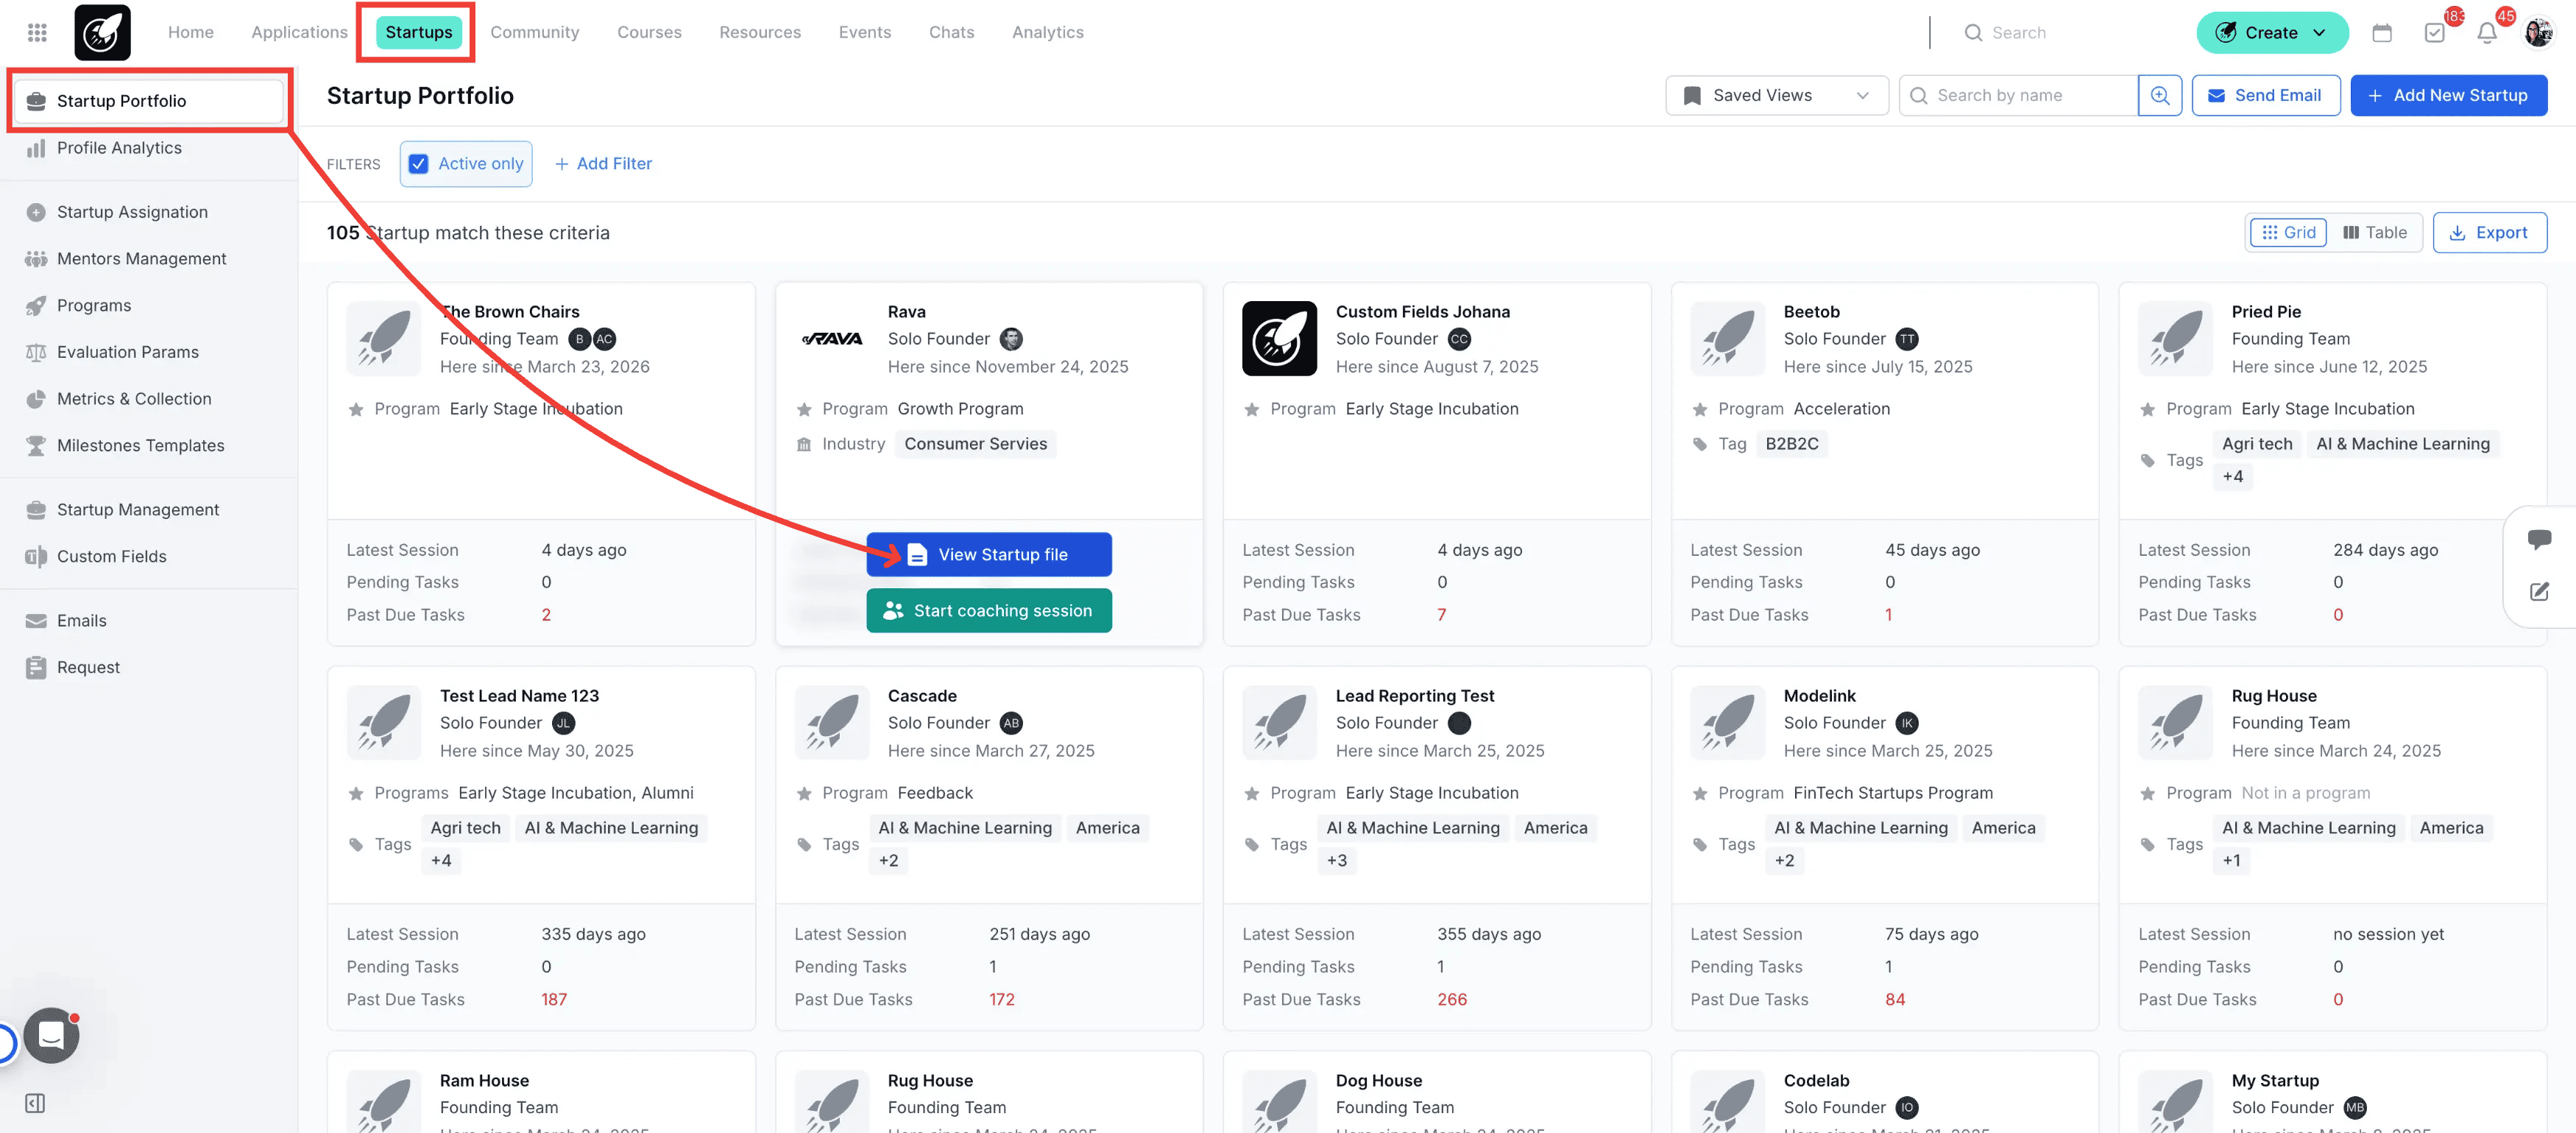Click the advanced search magnifier icon button

(2160, 95)
